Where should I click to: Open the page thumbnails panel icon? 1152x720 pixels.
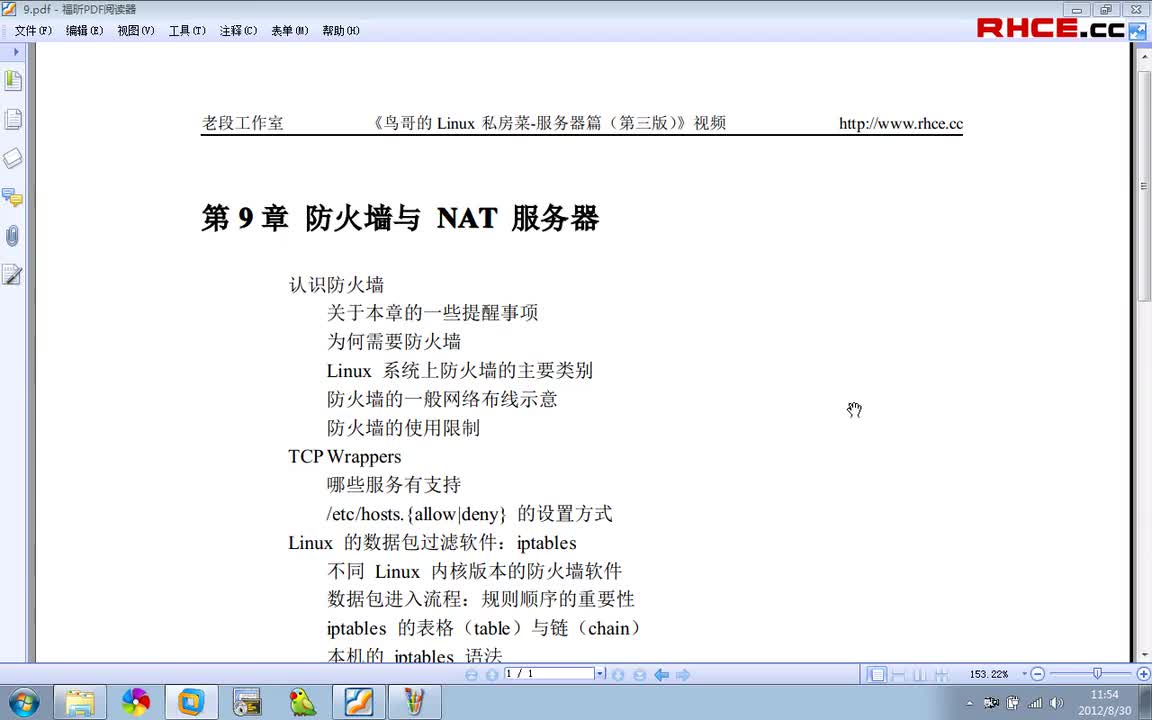pyautogui.click(x=12, y=119)
